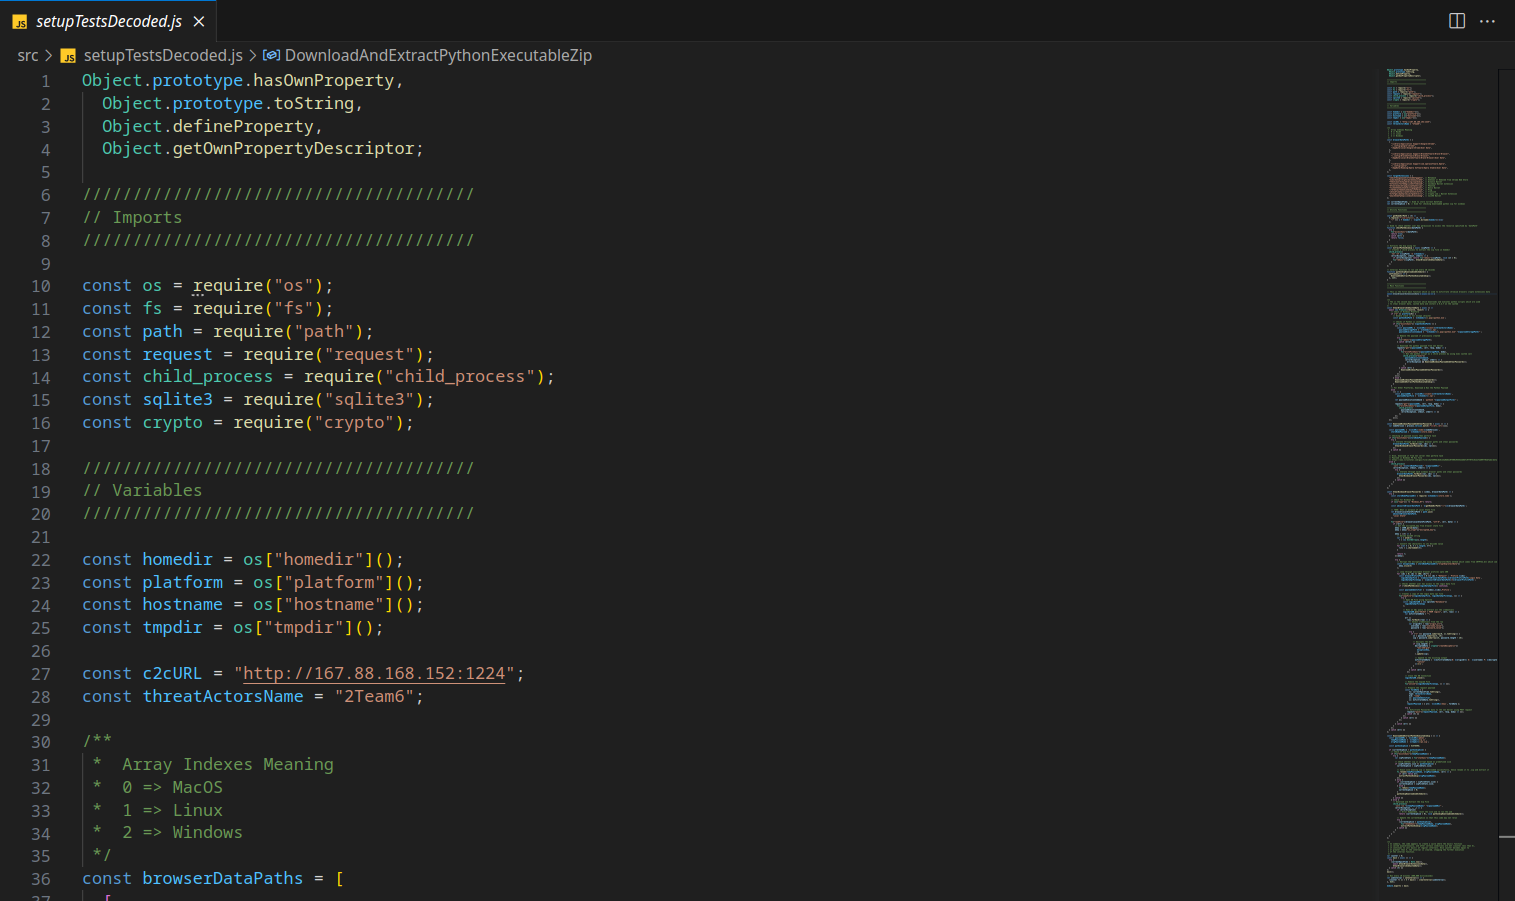
Task: Click the platform constant name
Action: pyautogui.click(x=183, y=583)
